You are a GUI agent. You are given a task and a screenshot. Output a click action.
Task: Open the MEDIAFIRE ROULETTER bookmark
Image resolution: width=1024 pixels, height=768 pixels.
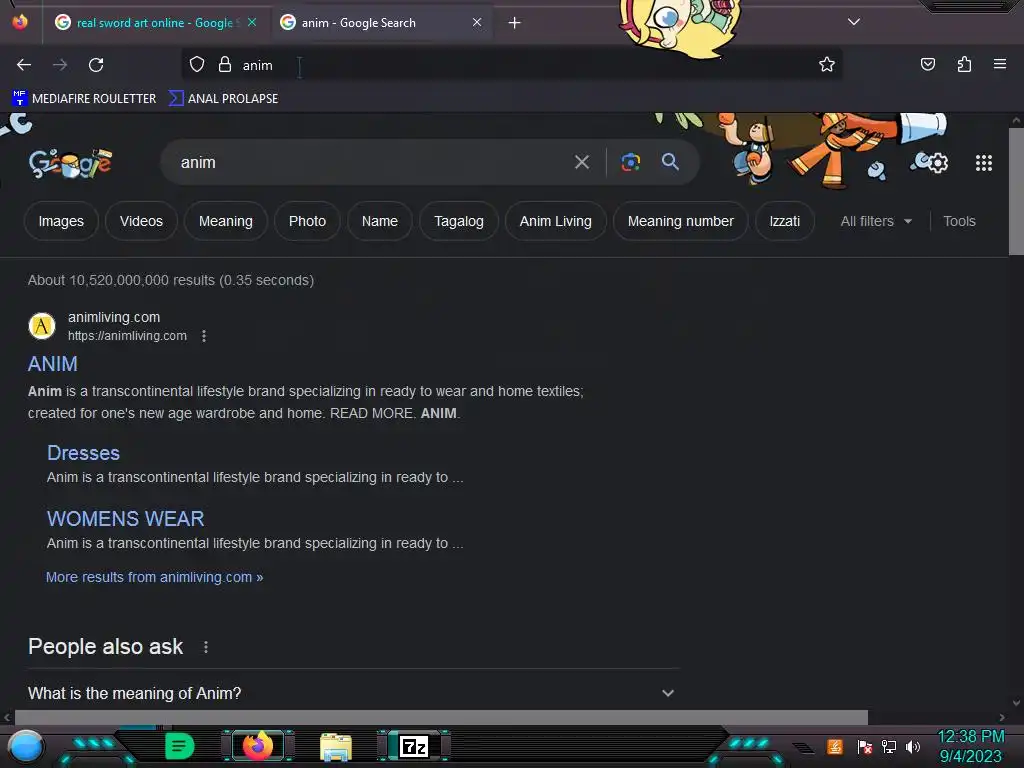point(84,99)
